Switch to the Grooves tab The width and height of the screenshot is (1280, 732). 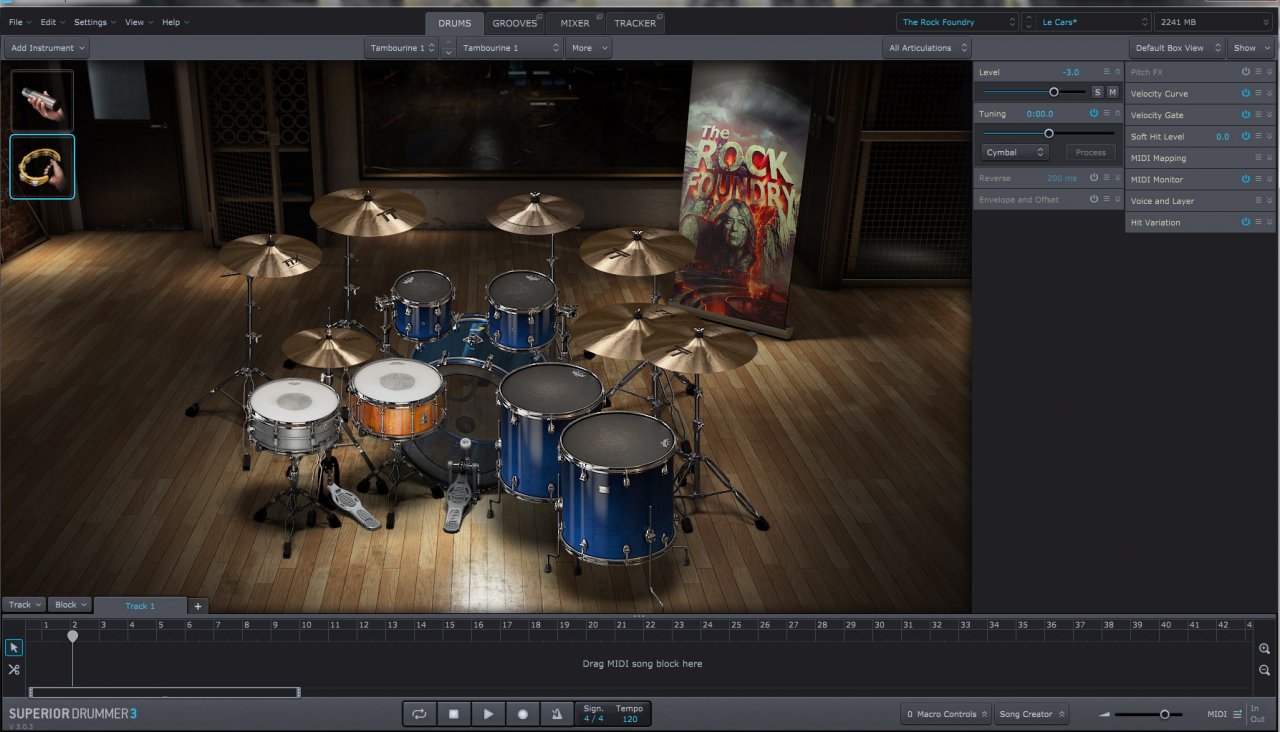click(x=514, y=23)
